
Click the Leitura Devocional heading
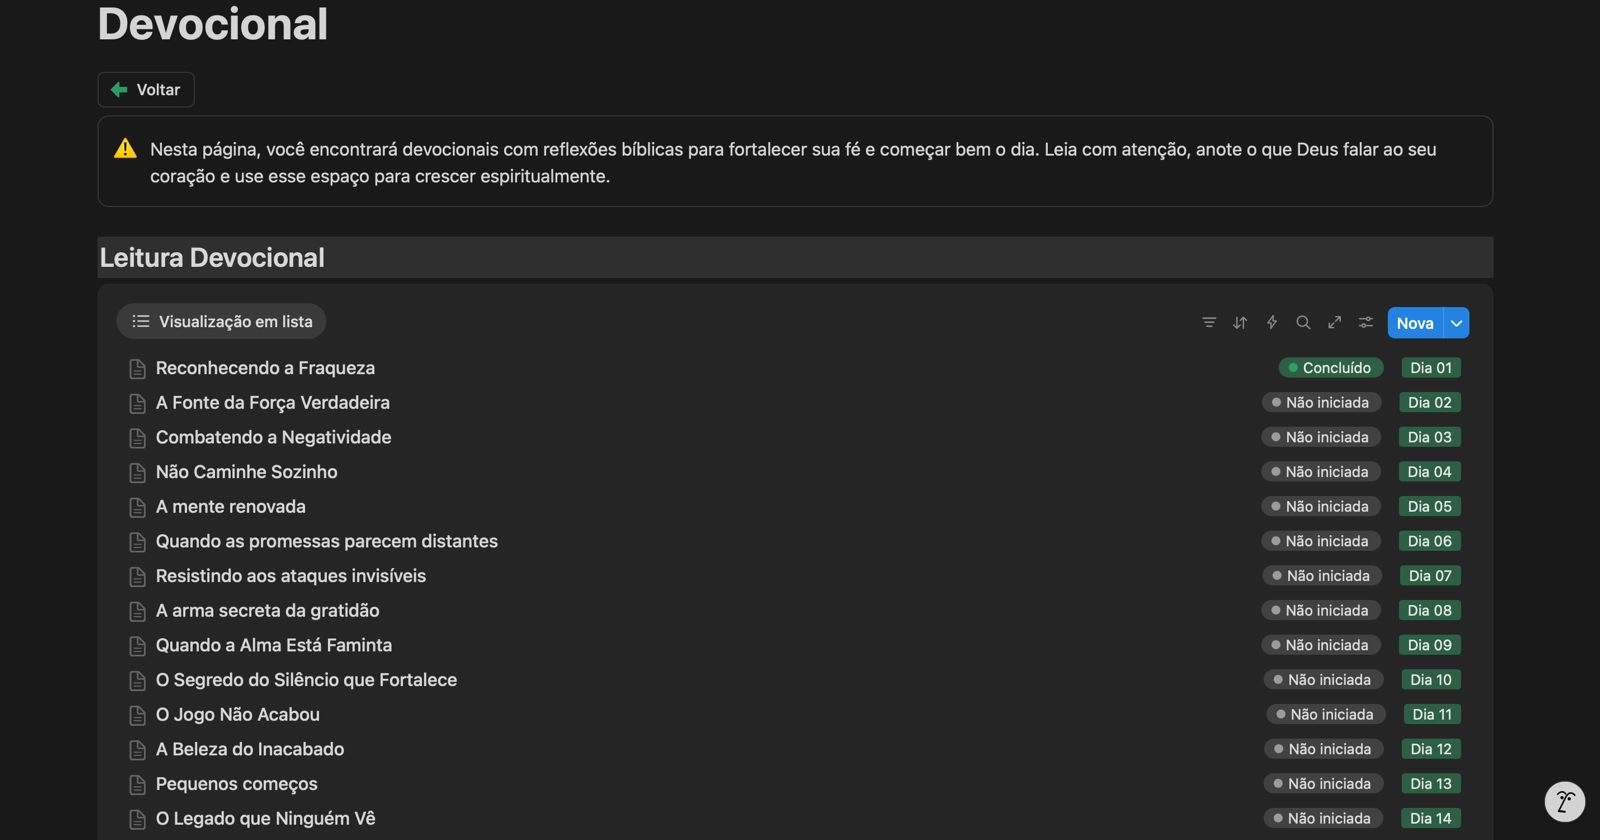click(212, 258)
